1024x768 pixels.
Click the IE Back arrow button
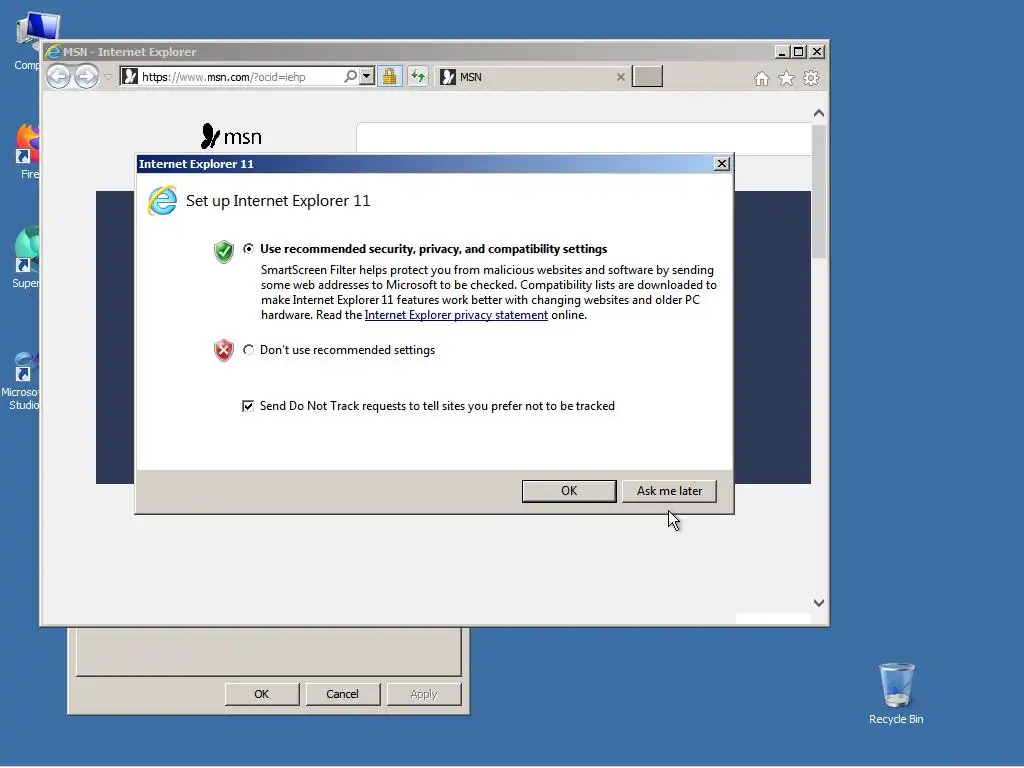59,77
